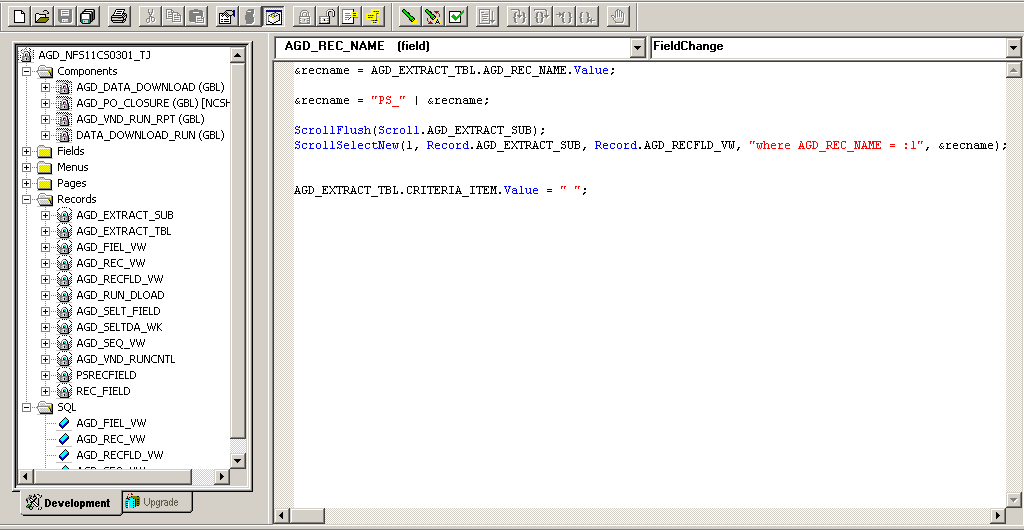The width and height of the screenshot is (1024, 530).
Task: Click in the PeopleCode editor's blank area
Action: tap(640, 350)
